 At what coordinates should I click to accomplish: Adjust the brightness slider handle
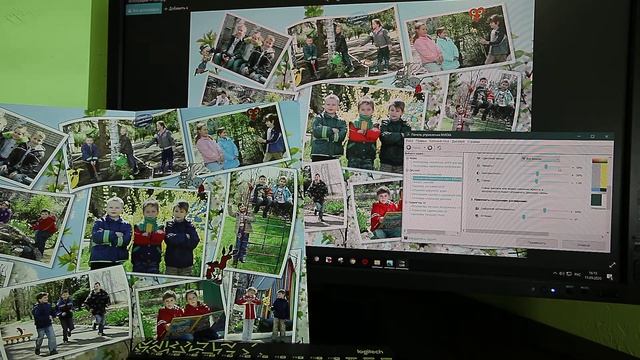[x=546, y=167]
